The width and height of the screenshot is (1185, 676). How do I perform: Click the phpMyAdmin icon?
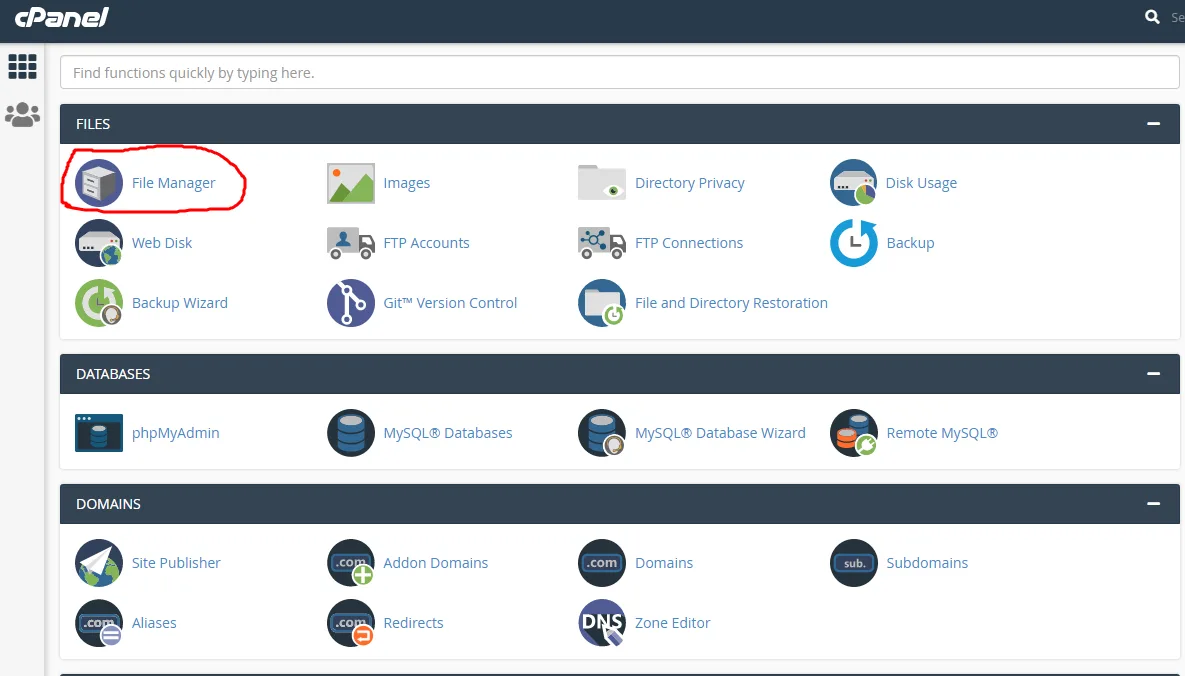pos(98,433)
